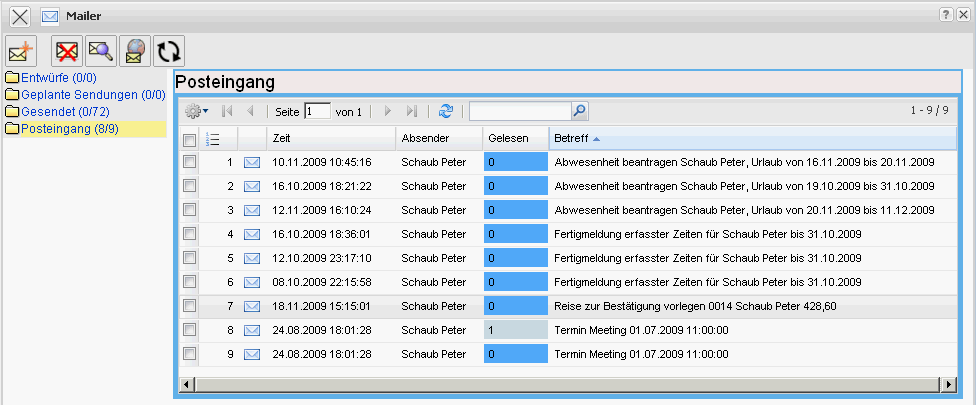Click the blue reload icon in grid toolbar
Viewport: 976px width, 405px height.
[445, 111]
